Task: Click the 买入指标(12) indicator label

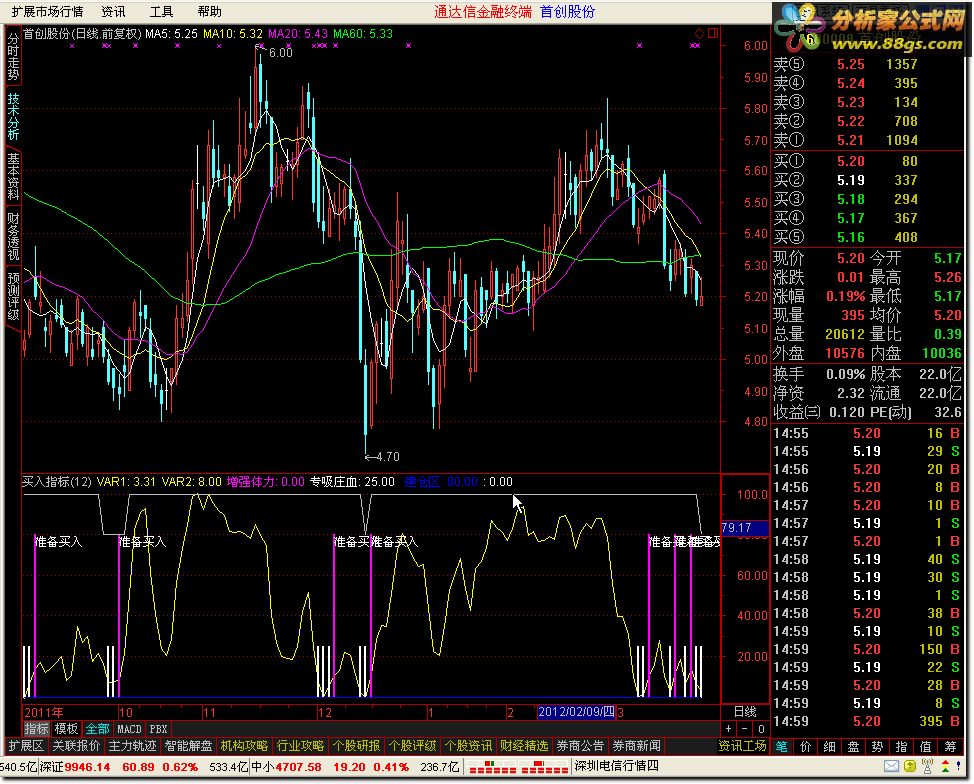Action: 57,482
